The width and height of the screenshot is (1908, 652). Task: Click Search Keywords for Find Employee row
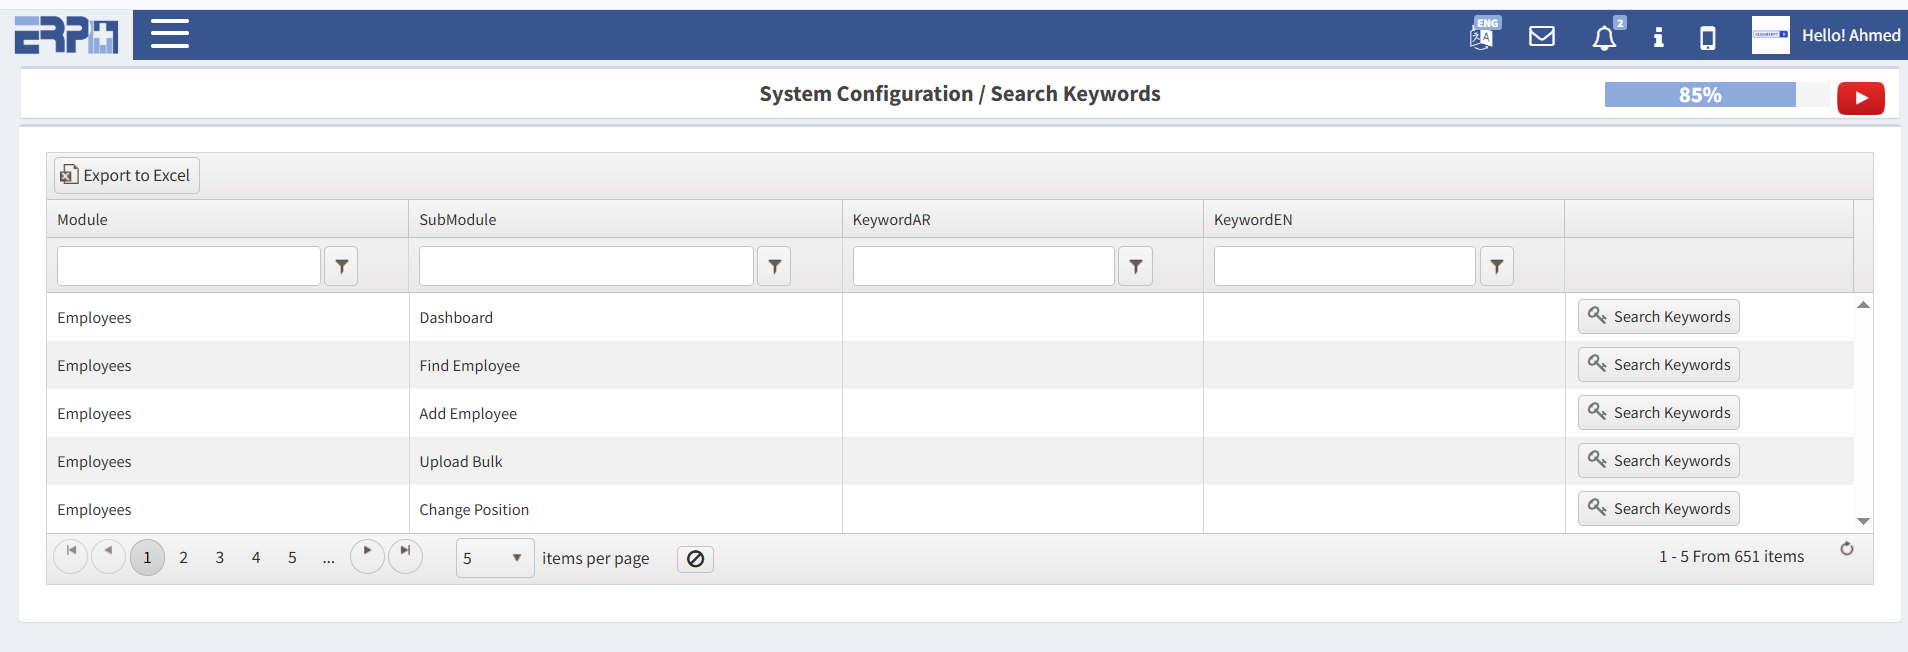click(1658, 365)
